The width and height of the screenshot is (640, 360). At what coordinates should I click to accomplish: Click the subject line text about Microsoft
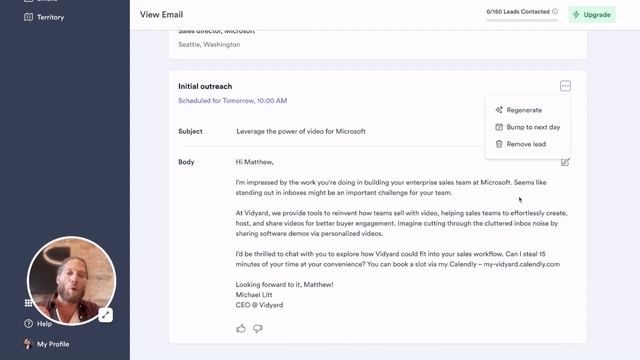tap(301, 131)
